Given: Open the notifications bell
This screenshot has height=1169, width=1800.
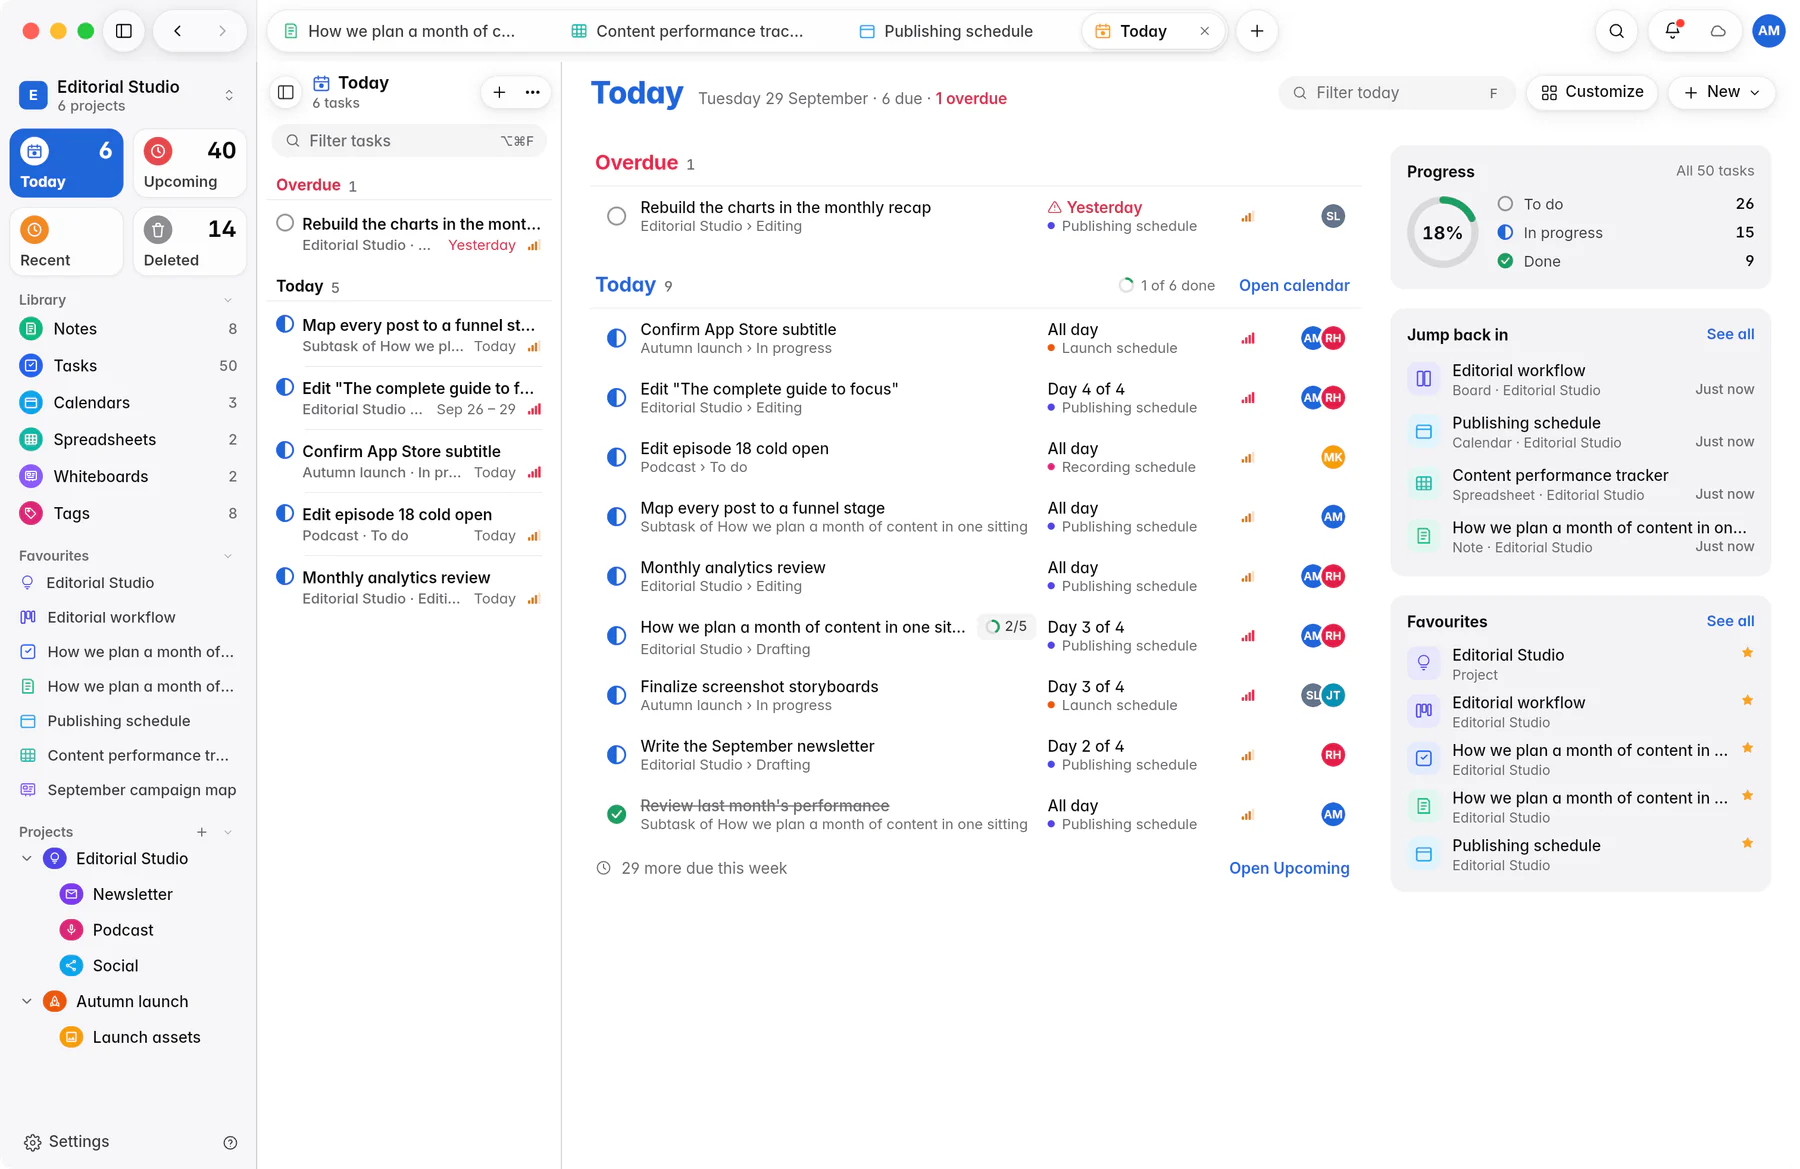Looking at the screenshot, I should pyautogui.click(x=1672, y=31).
